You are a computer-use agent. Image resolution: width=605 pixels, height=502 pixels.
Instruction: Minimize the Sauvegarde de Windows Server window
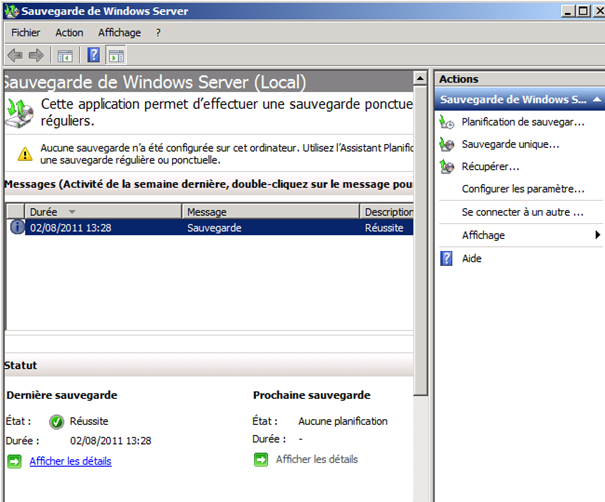tap(567, 10)
